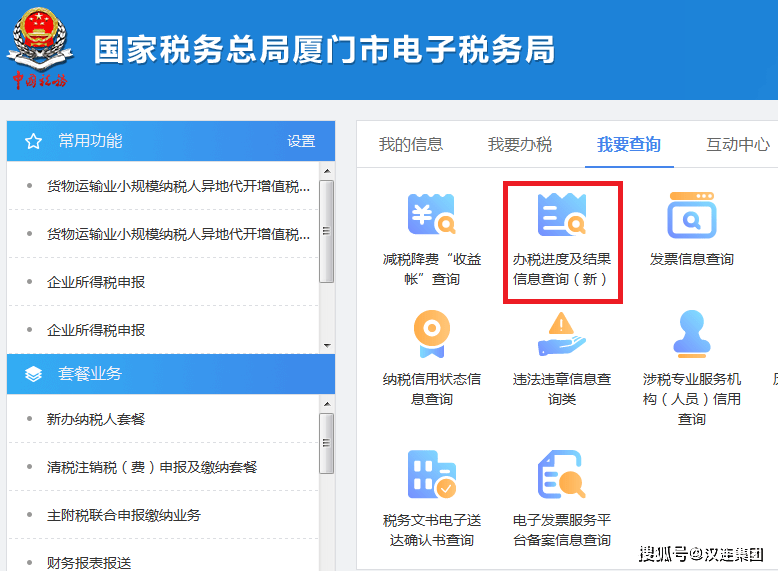Click 办税进度及结果信息查询 icon

[562, 214]
